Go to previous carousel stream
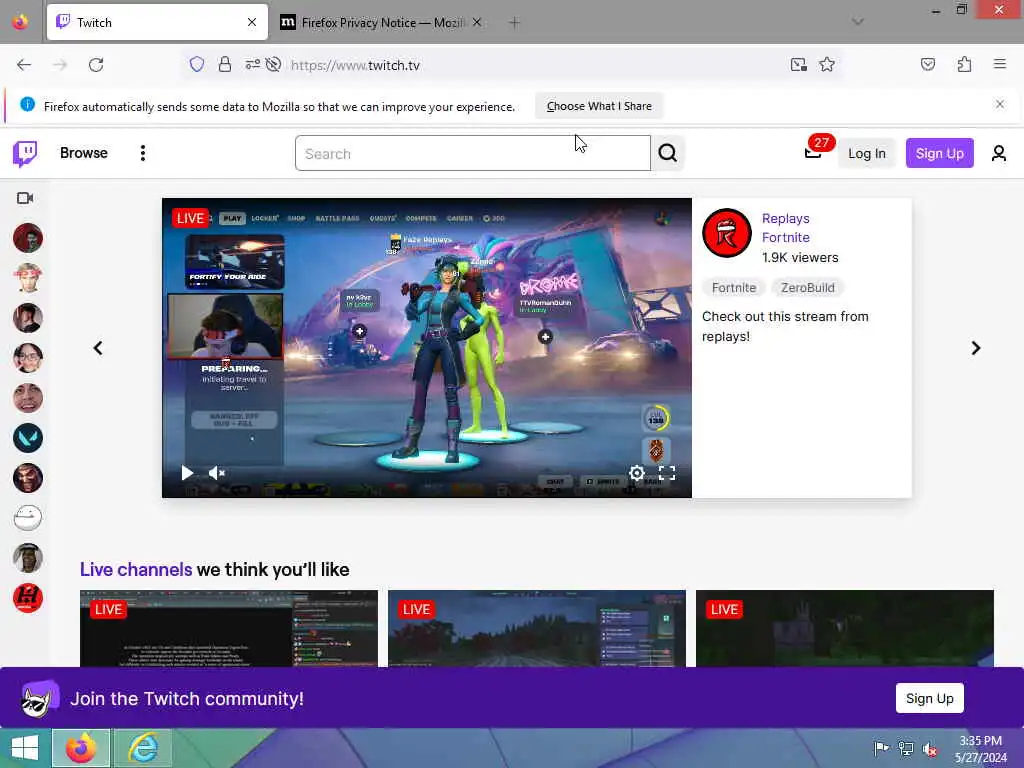 (98, 348)
